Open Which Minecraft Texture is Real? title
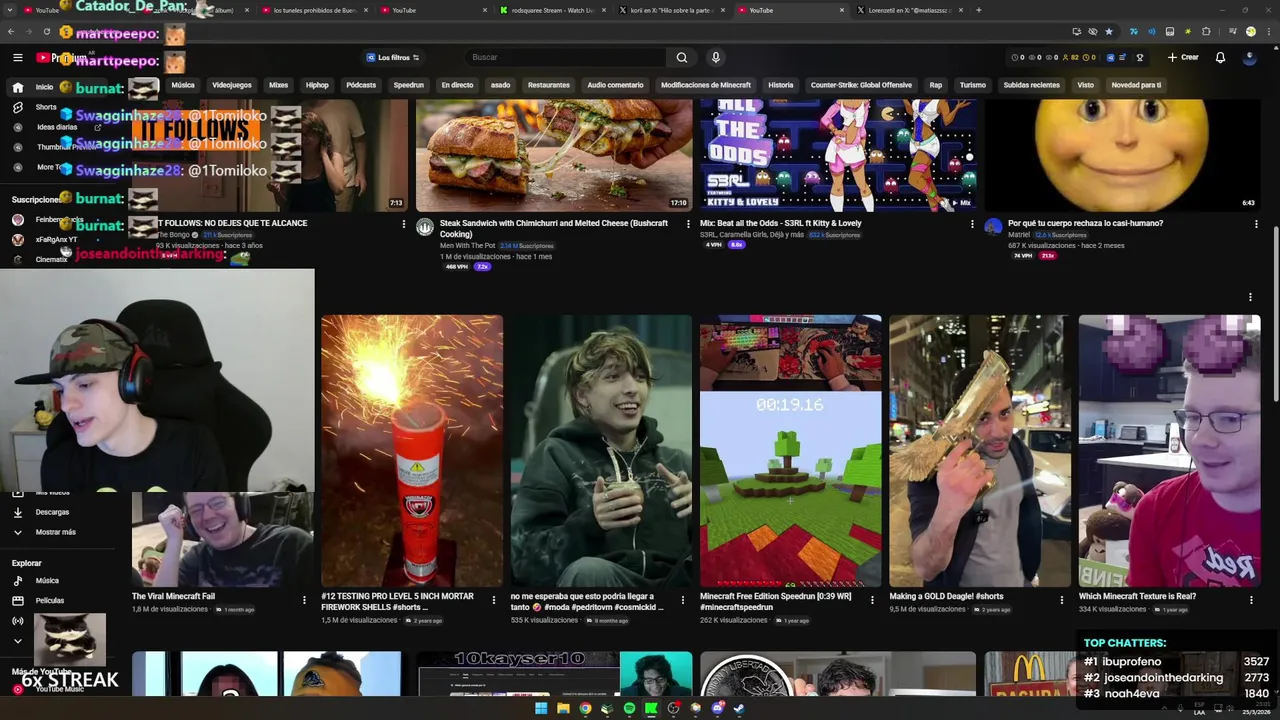This screenshot has height=720, width=1280. [x=1137, y=596]
